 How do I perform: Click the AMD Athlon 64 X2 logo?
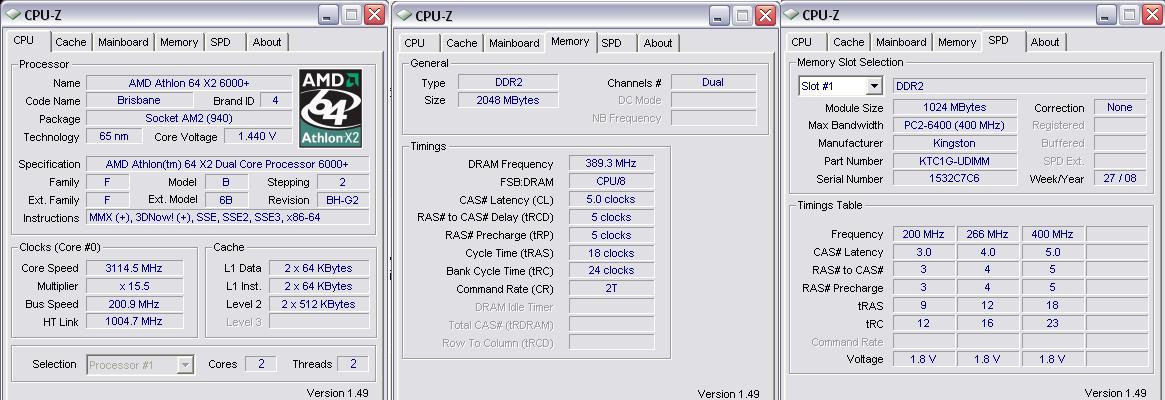pyautogui.click(x=331, y=109)
